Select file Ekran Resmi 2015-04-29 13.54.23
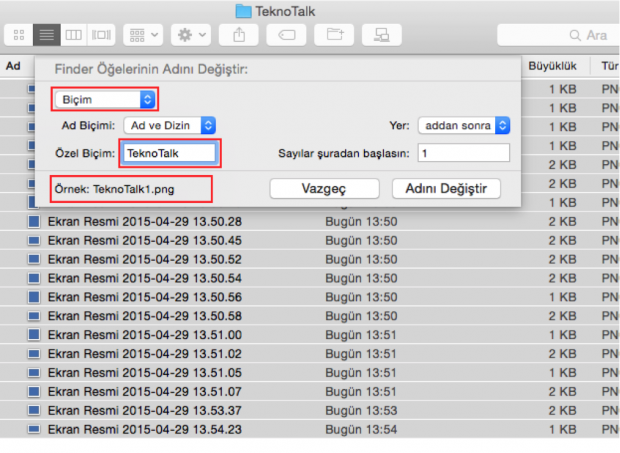This screenshot has height=453, width=620. [145, 430]
